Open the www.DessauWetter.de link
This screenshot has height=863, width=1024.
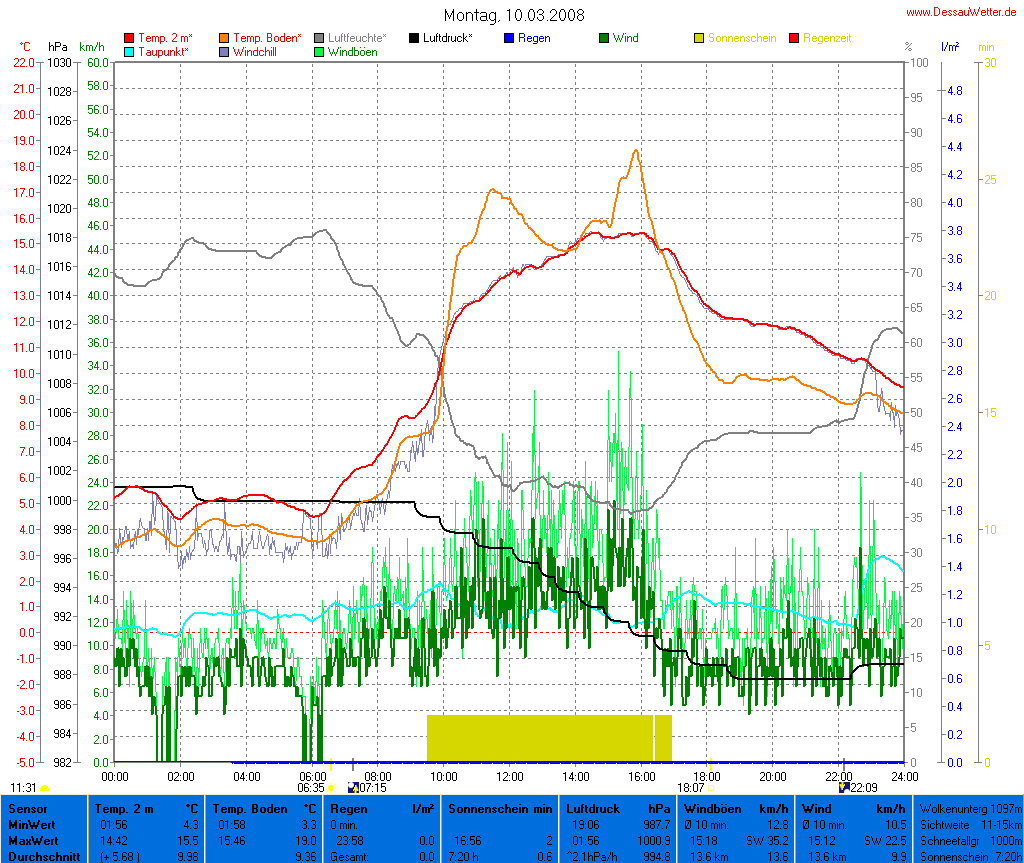pyautogui.click(x=961, y=12)
